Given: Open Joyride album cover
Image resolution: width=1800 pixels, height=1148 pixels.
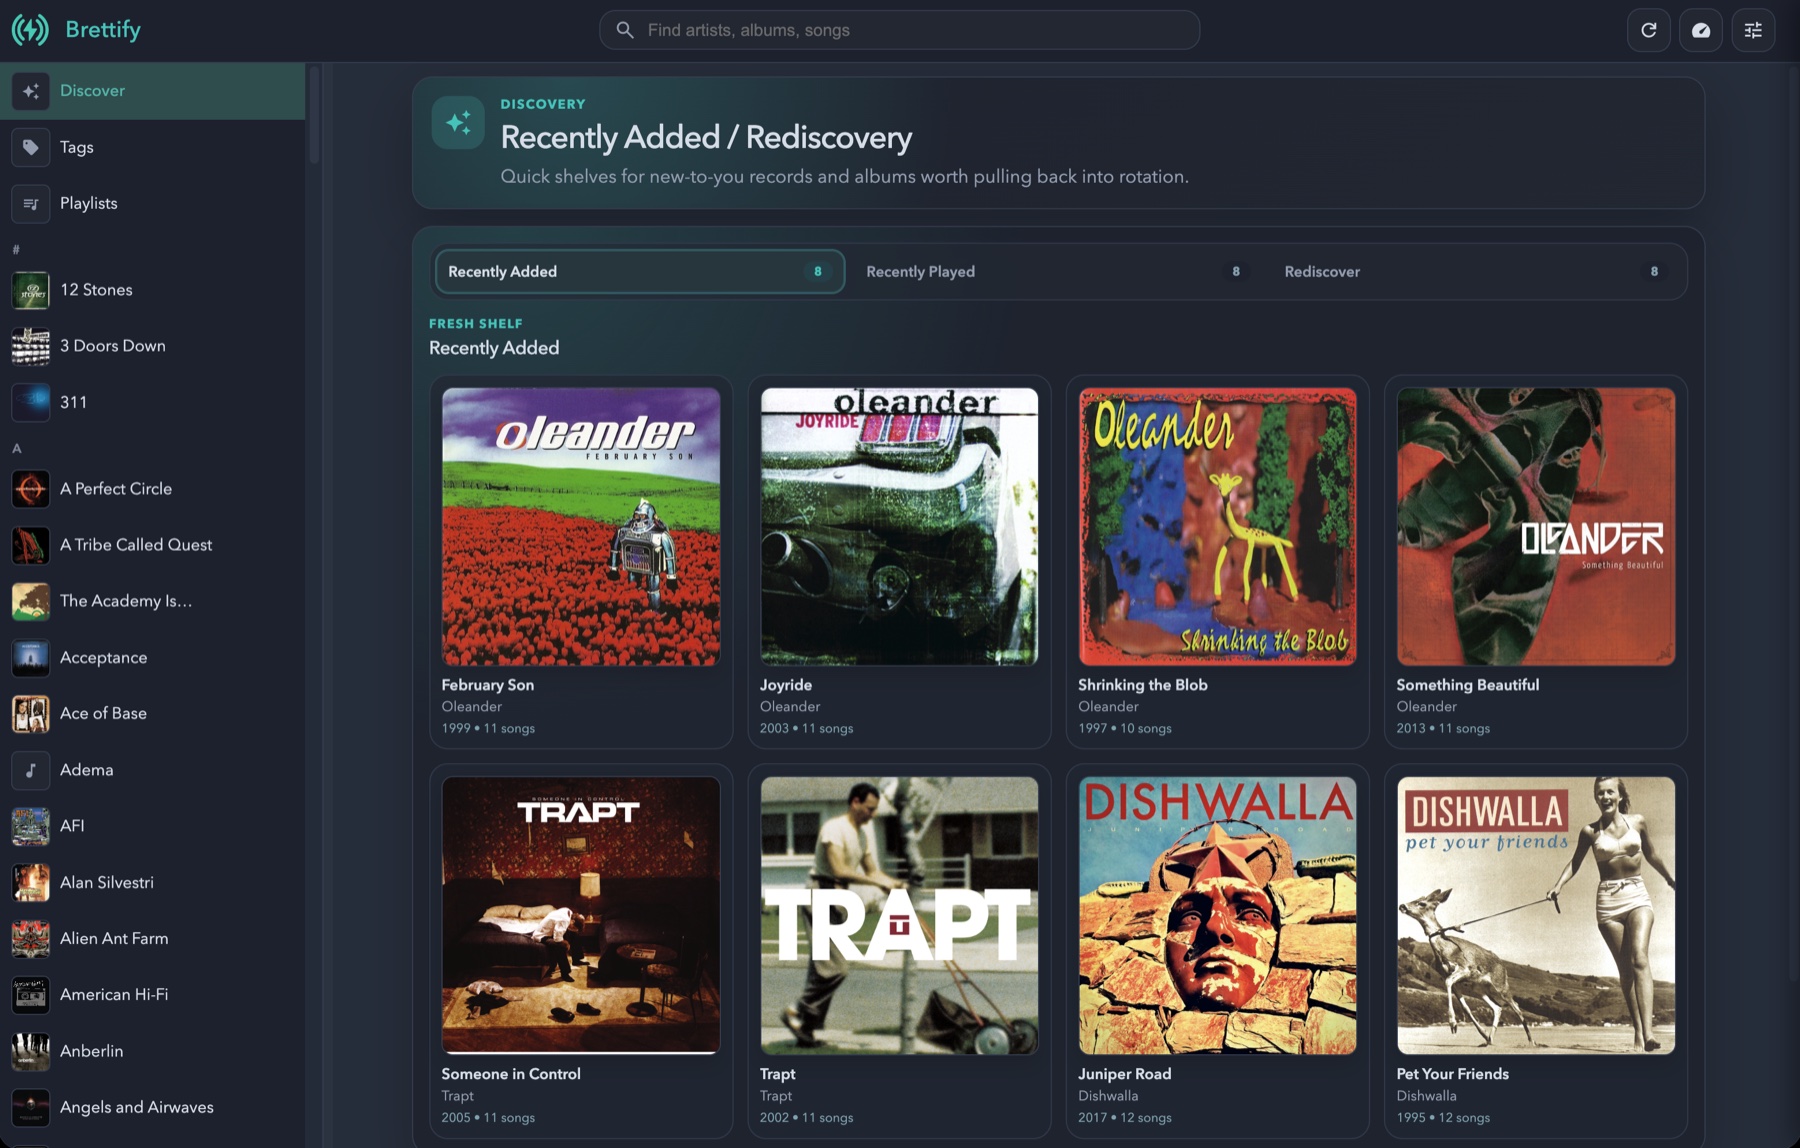Looking at the screenshot, I should [899, 526].
